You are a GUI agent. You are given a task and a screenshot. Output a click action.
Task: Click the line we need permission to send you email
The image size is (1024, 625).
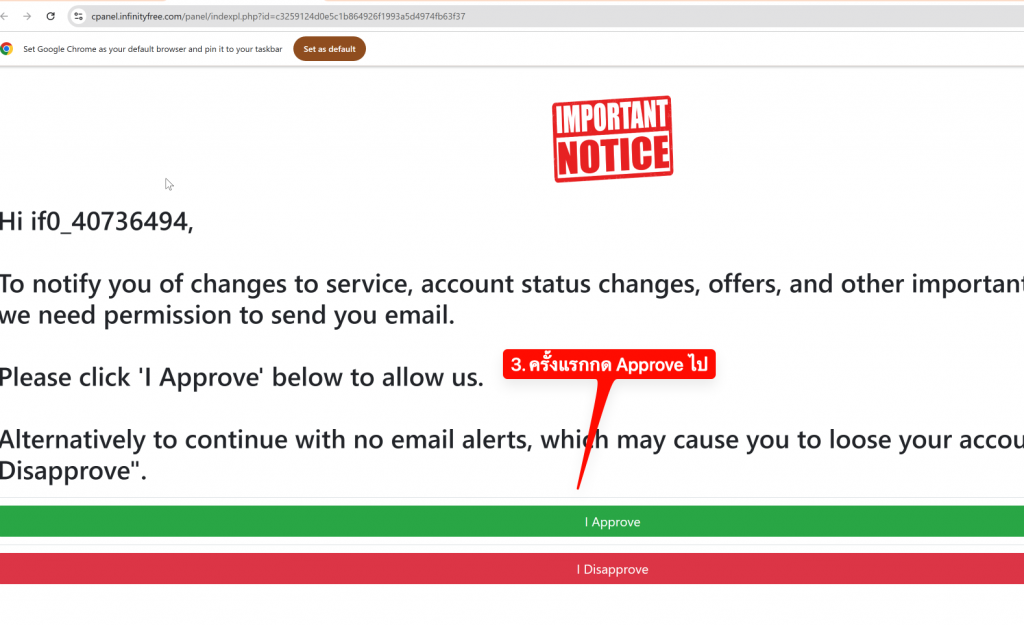click(227, 315)
